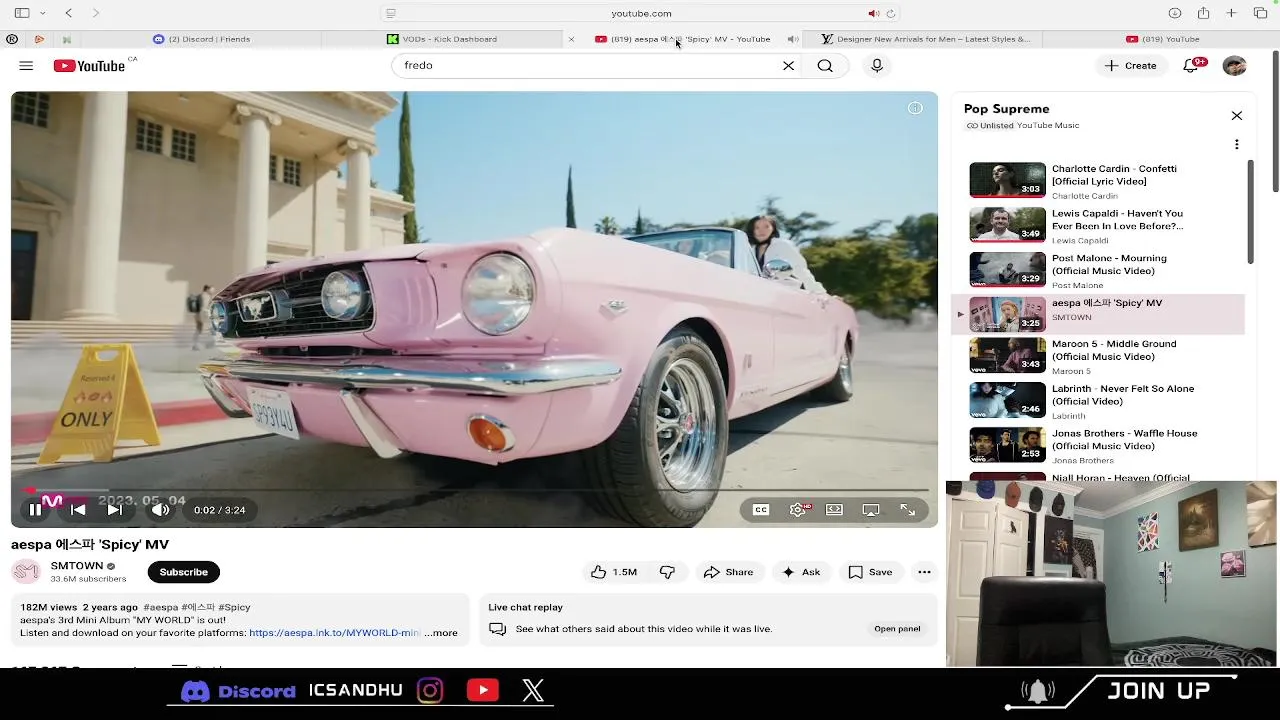The width and height of the screenshot is (1280, 720).
Task: Open a new Safari tab
Action: tap(1232, 13)
